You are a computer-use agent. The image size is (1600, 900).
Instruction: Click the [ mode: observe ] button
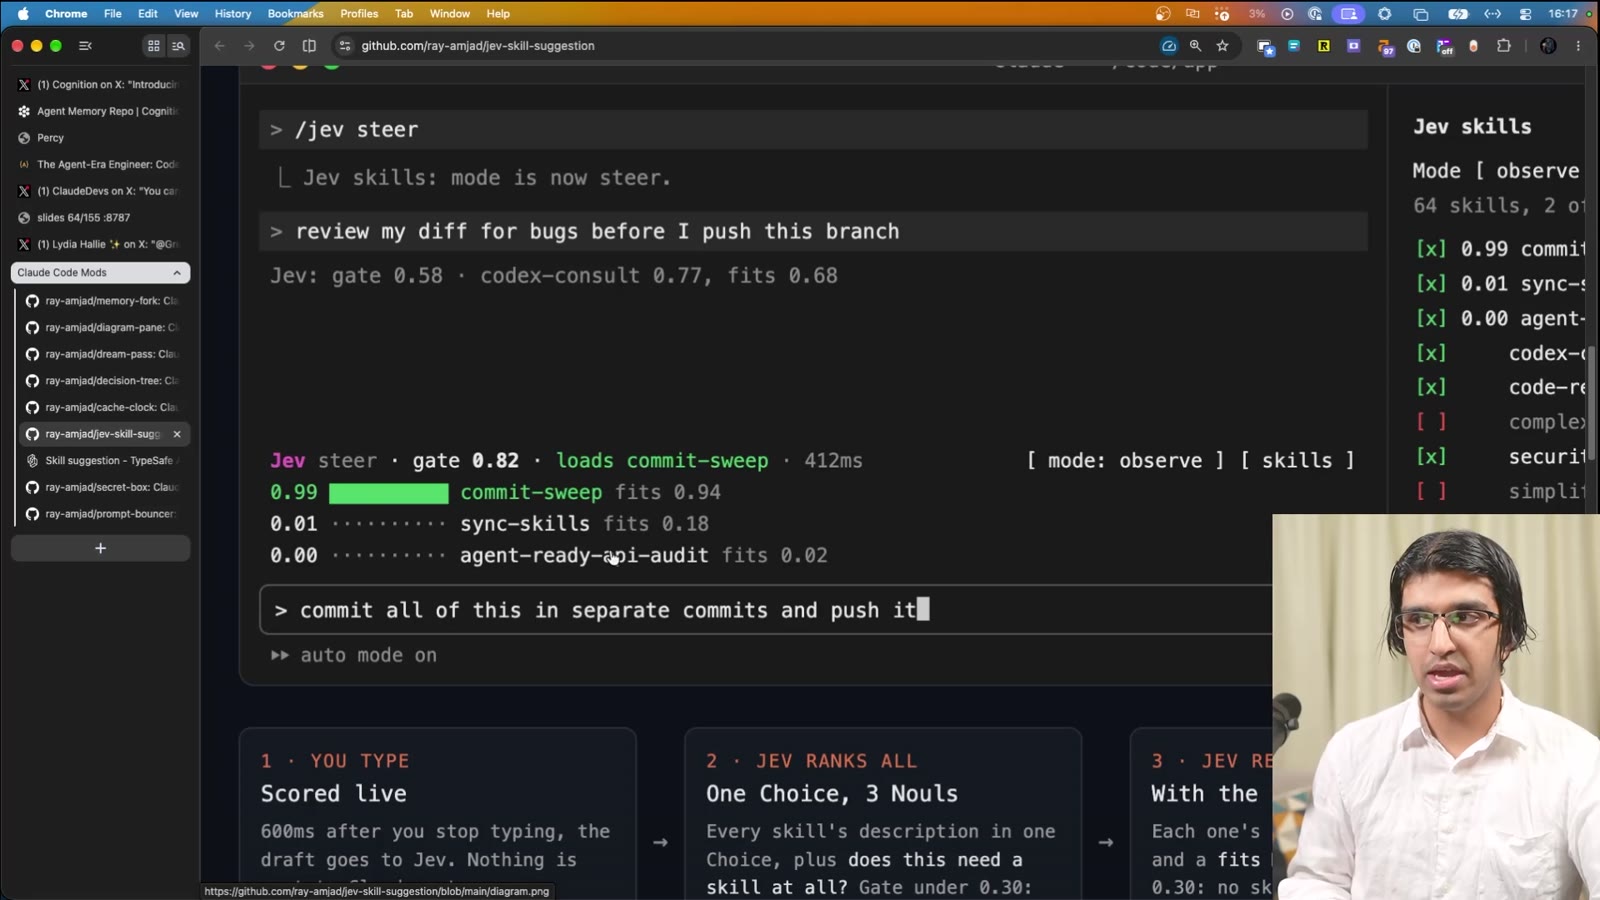(1125, 461)
